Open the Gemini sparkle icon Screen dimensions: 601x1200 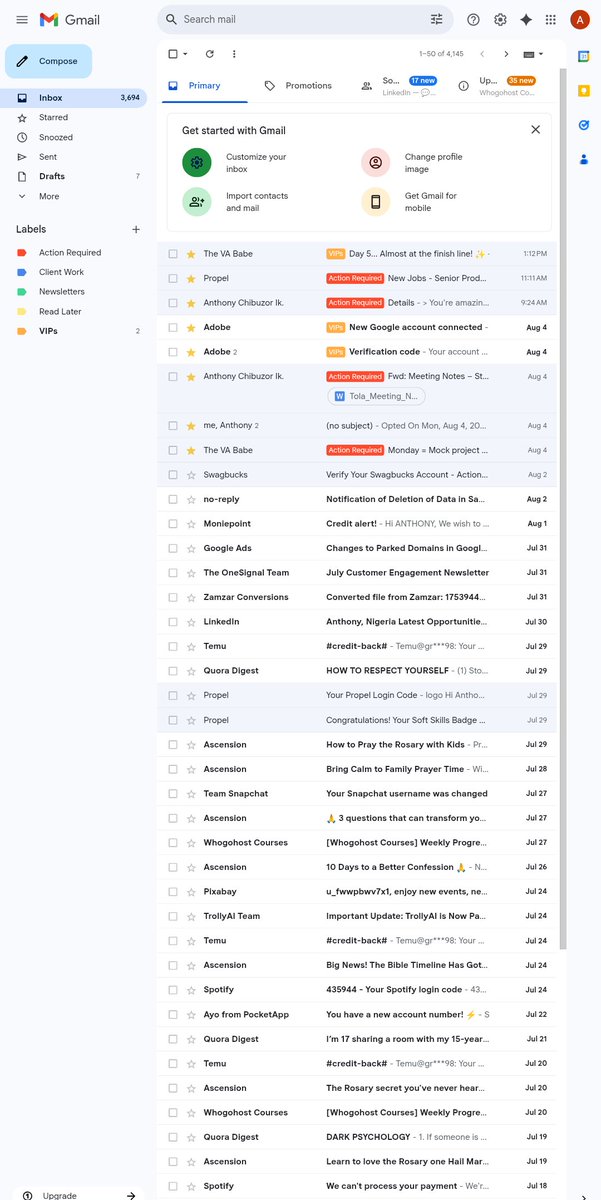coord(526,20)
